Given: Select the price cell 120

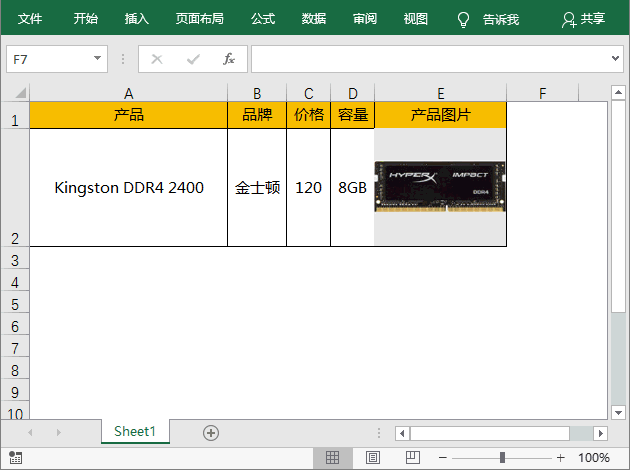Looking at the screenshot, I should (309, 188).
